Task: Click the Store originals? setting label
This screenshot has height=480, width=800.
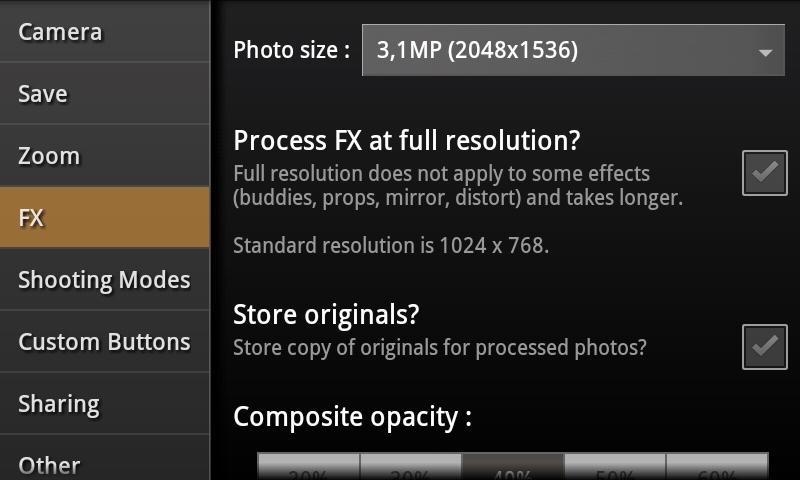Action: click(326, 314)
